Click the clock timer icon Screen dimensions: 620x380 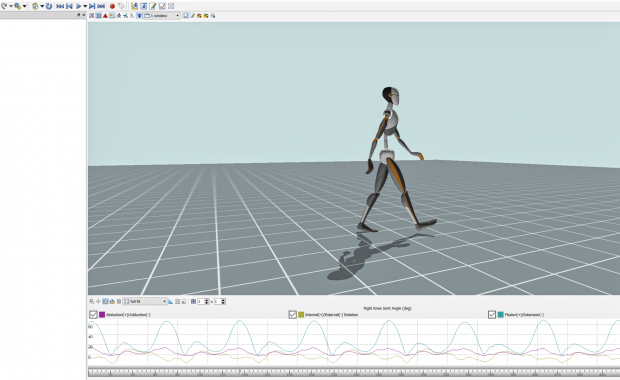click(35, 6)
